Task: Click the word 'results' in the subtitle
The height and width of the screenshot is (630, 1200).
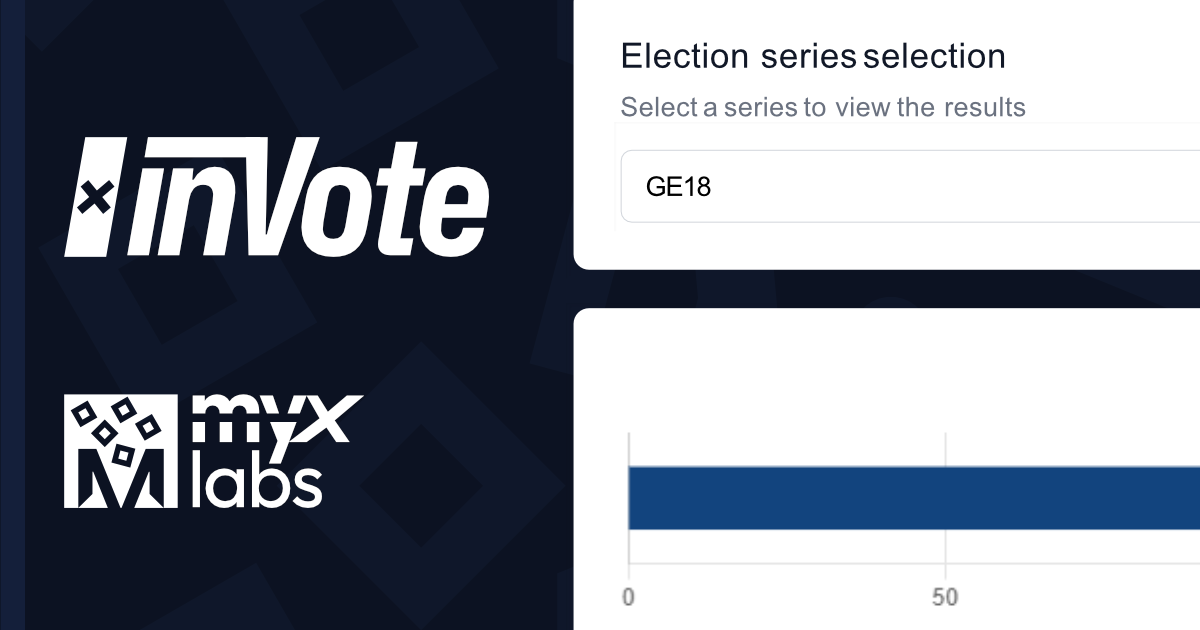Action: [984, 107]
